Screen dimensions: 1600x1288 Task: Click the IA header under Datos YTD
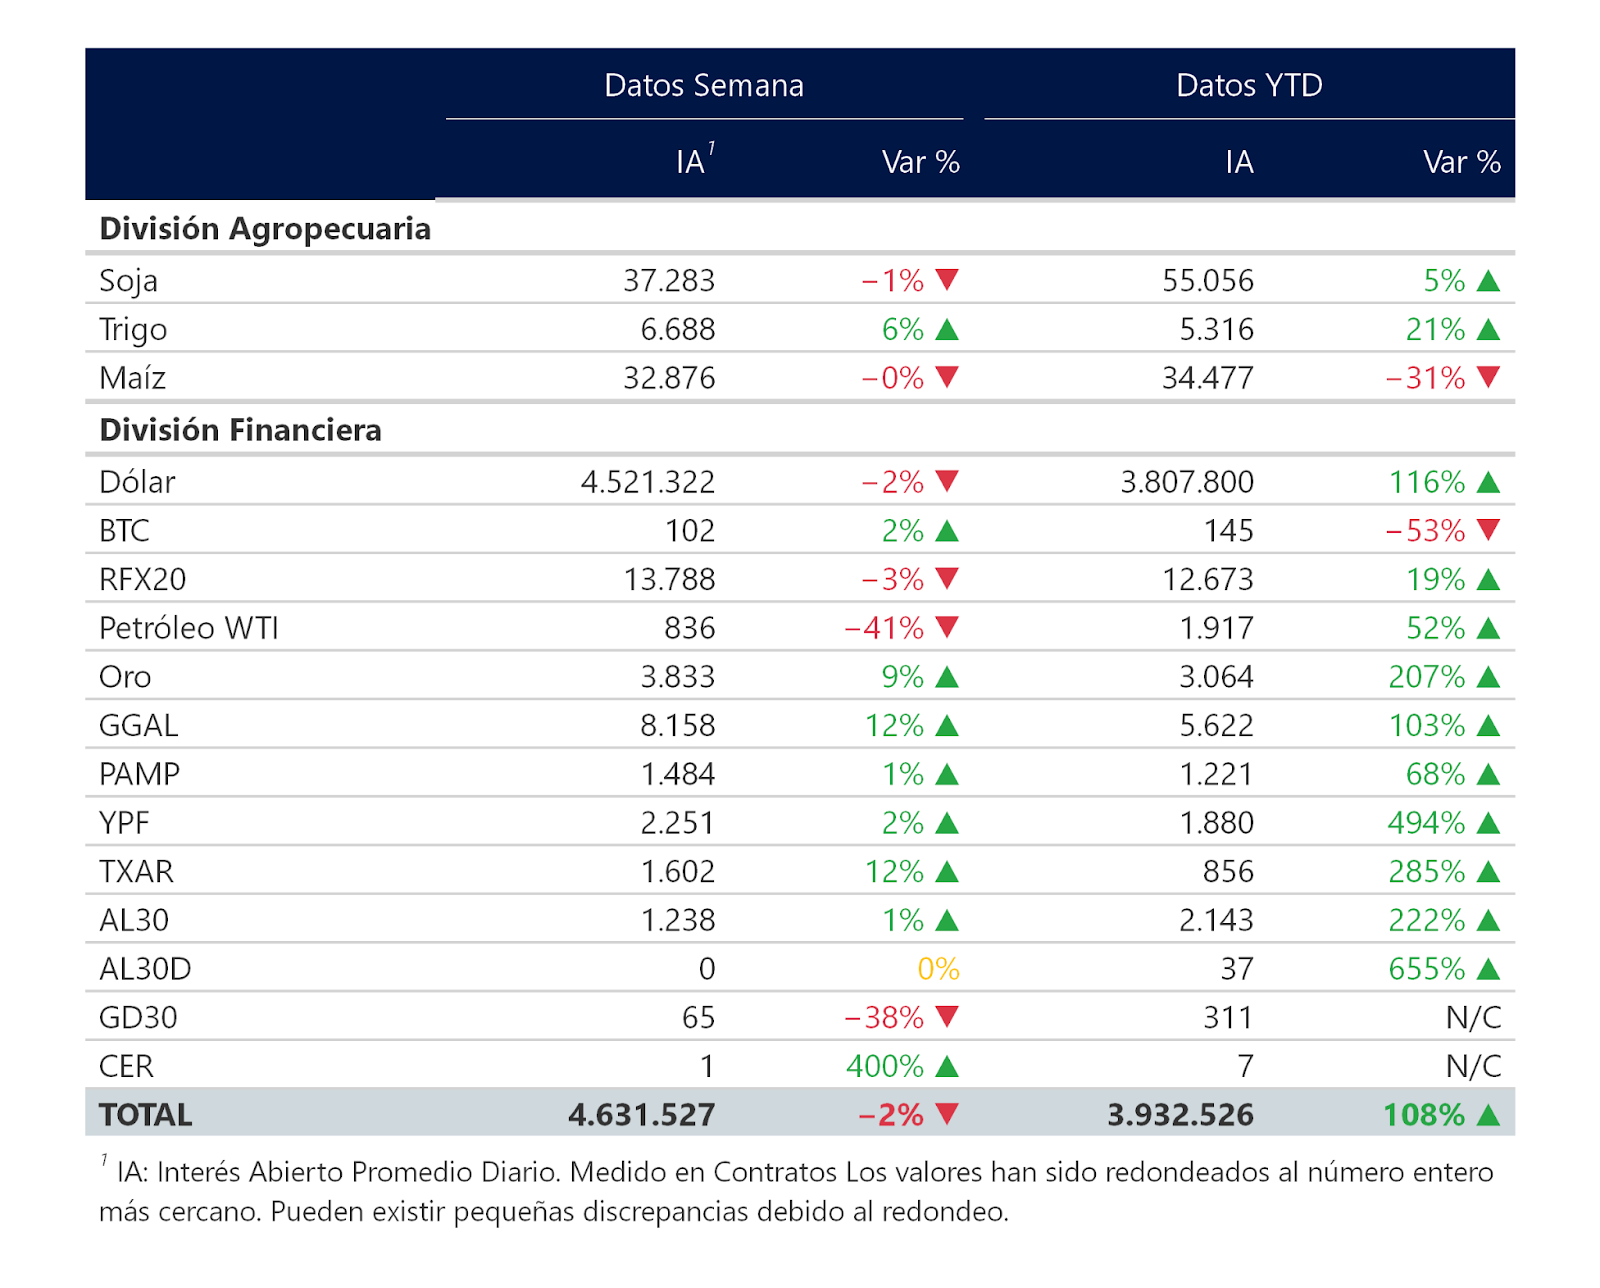pos(1239,162)
